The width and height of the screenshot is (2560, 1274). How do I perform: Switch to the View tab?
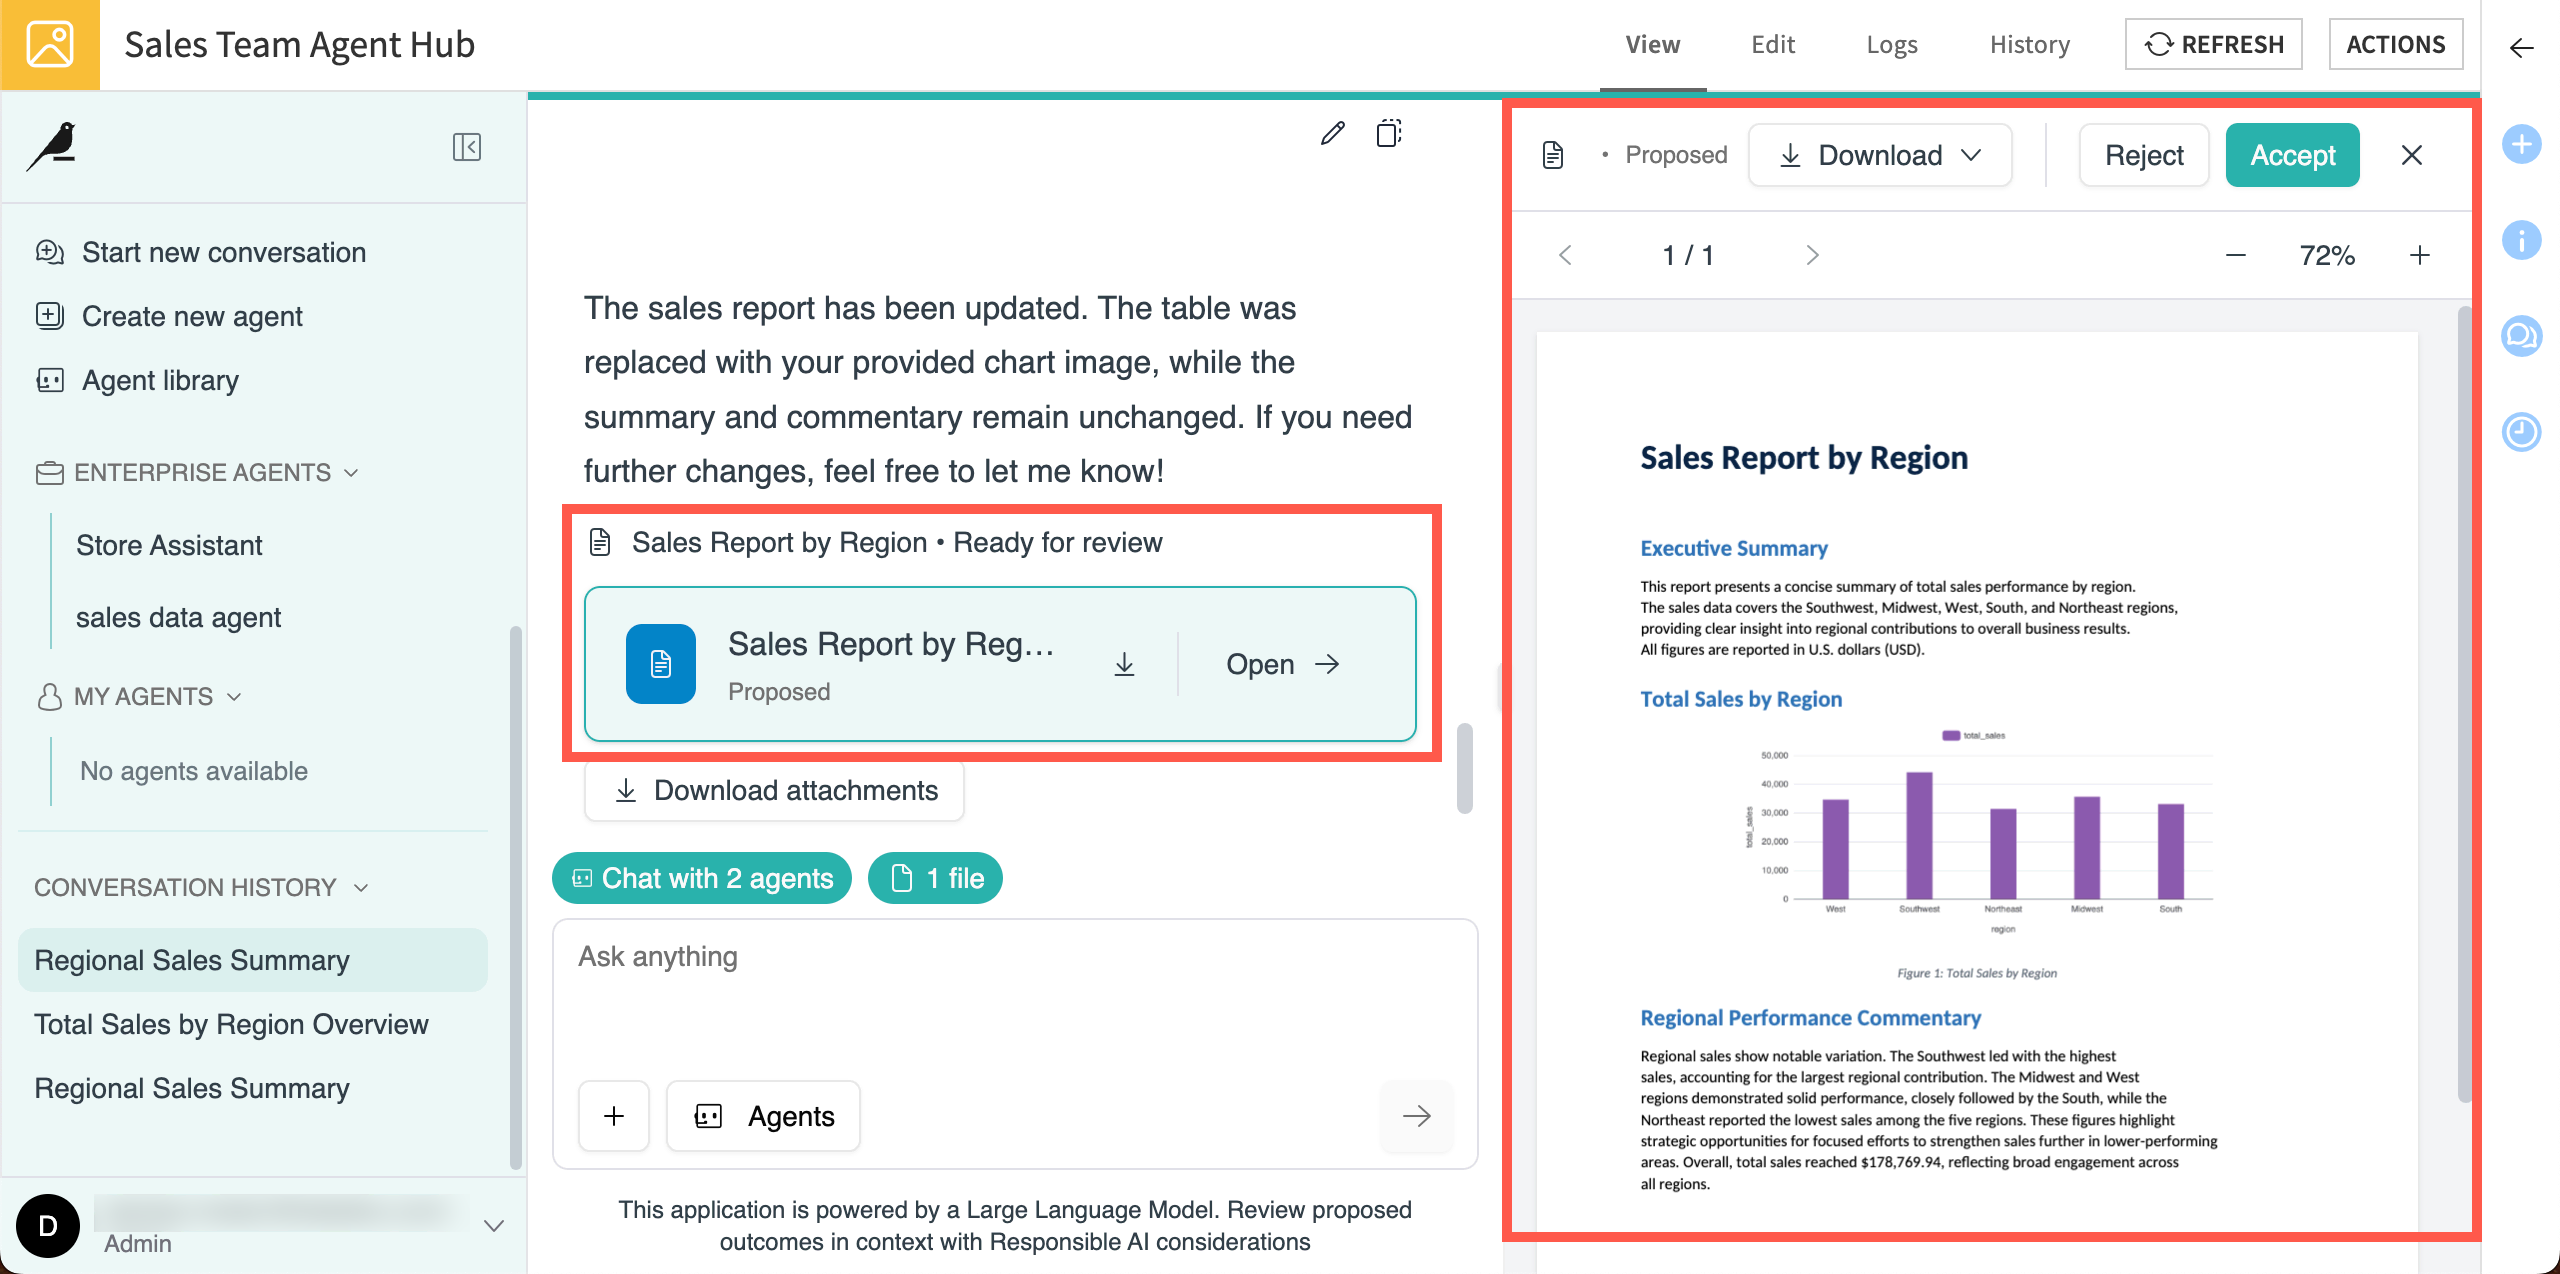click(1652, 45)
